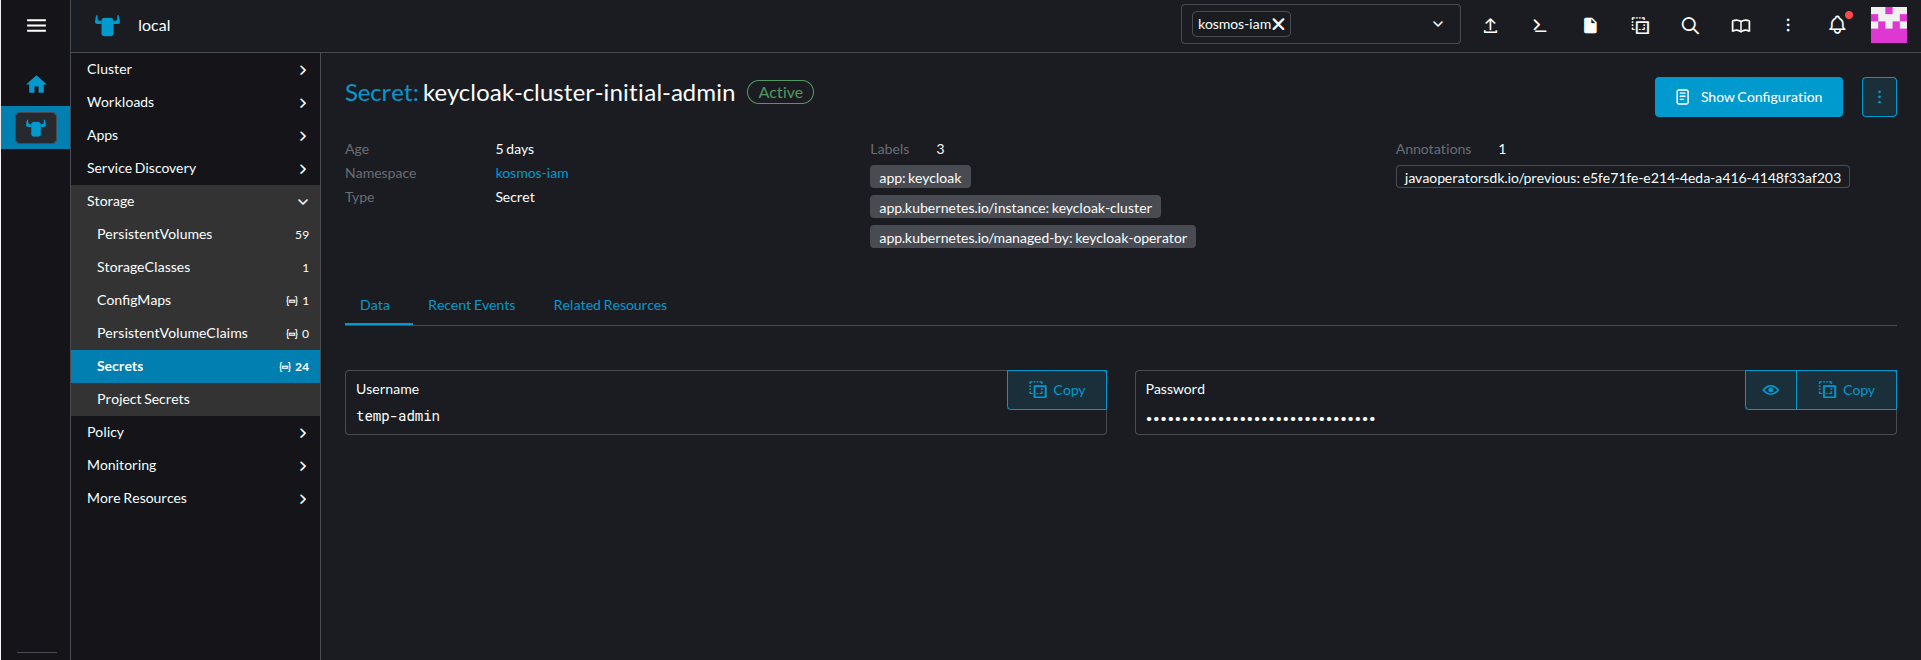Open the resource search magnifier icon
This screenshot has width=1921, height=660.
[1690, 26]
